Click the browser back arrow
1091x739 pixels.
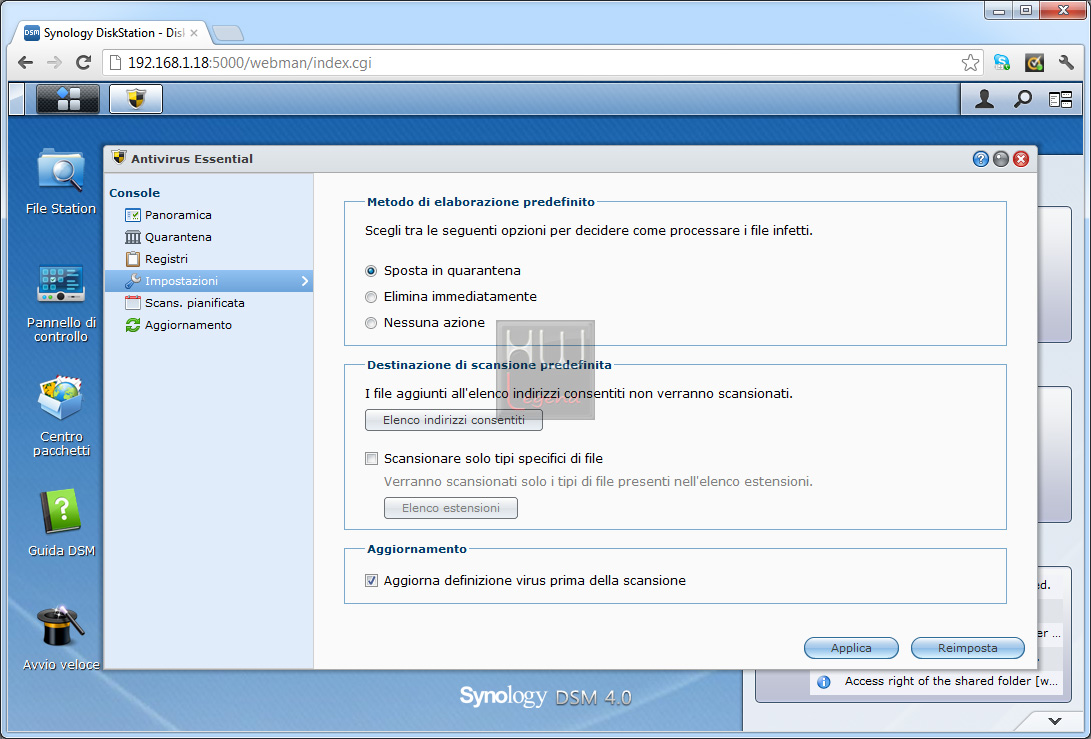(x=26, y=63)
